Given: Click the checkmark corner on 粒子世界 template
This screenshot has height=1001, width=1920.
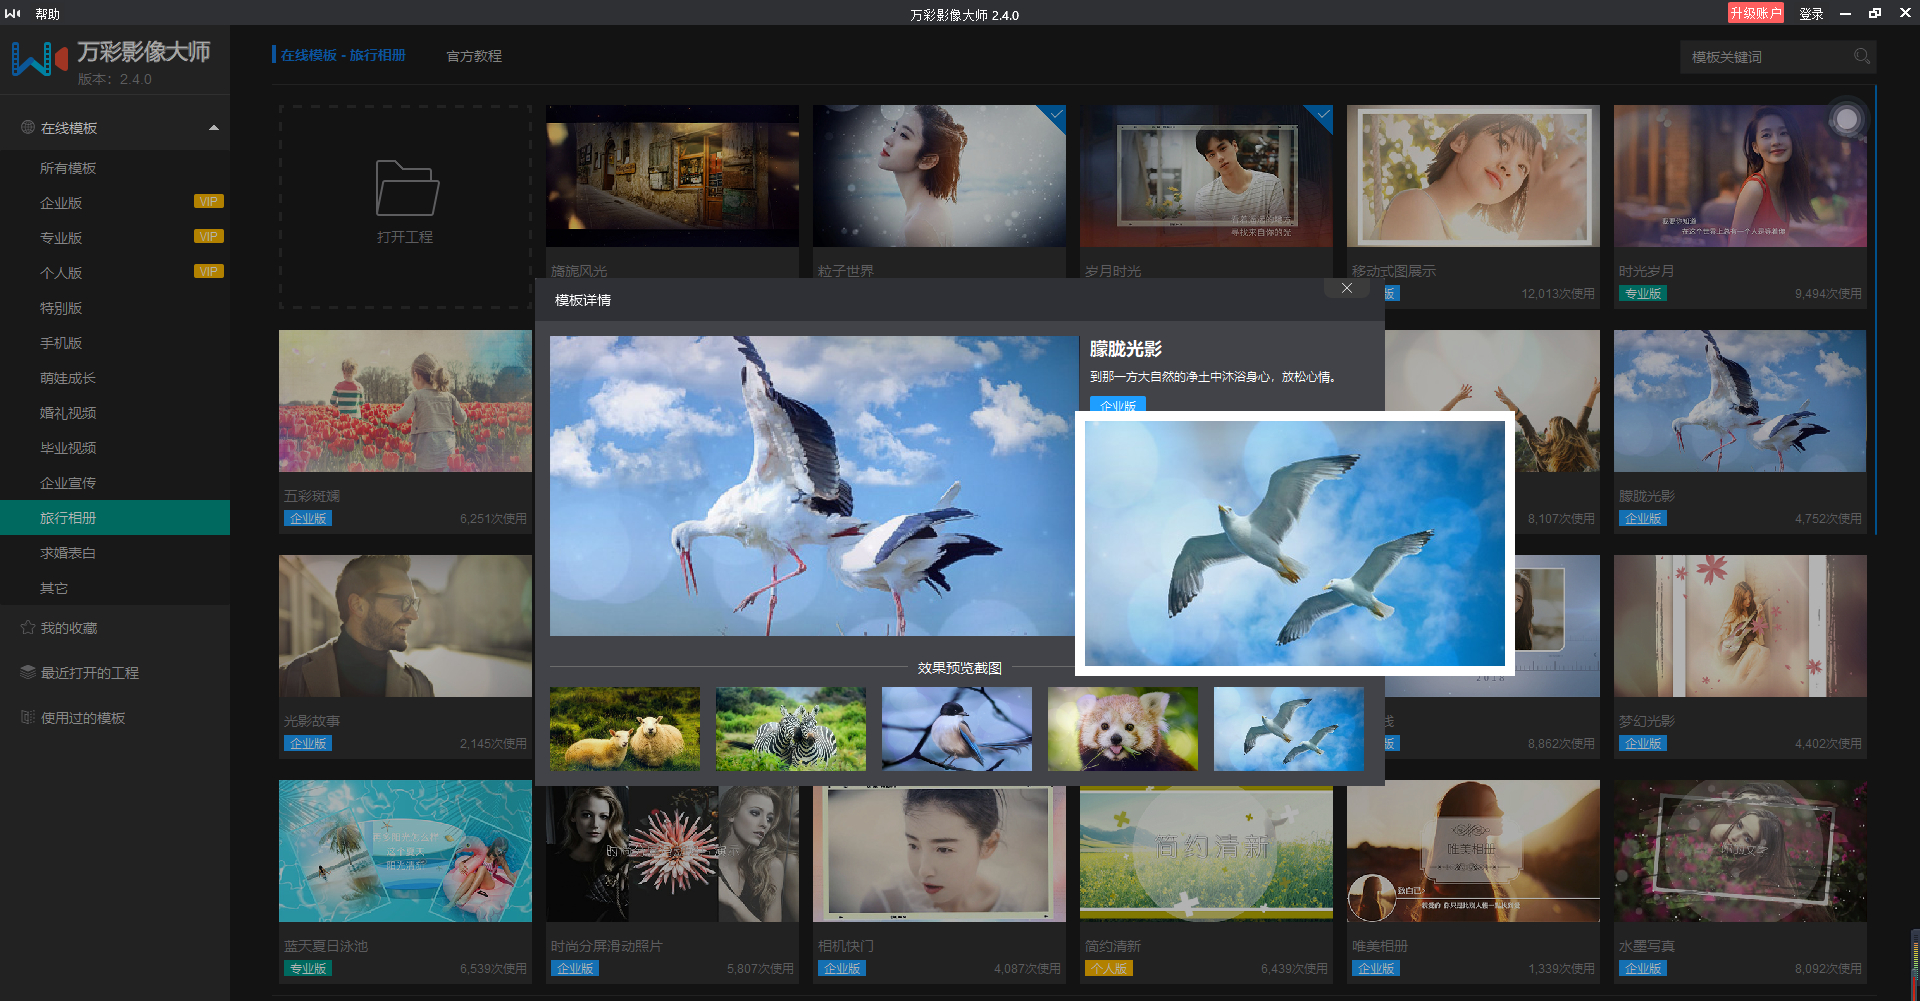Looking at the screenshot, I should tap(1054, 115).
